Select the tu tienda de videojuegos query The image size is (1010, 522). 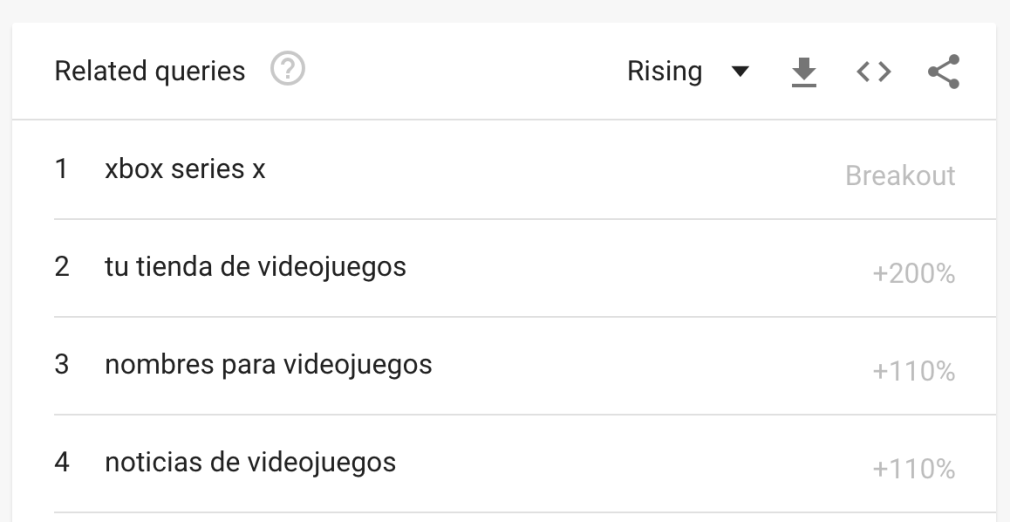coord(255,267)
